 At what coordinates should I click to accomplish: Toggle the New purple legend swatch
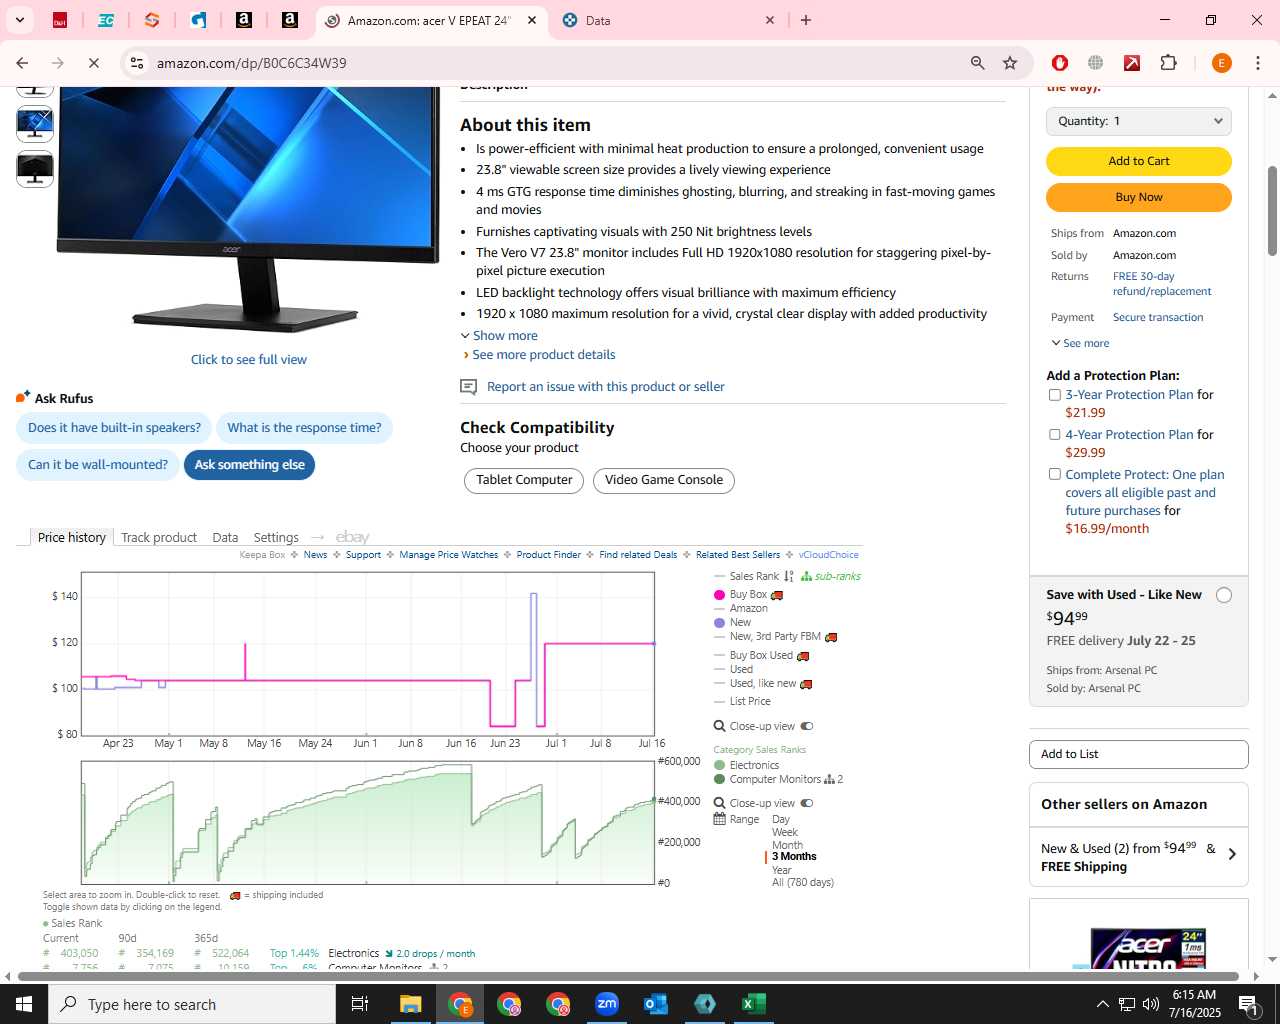719,623
